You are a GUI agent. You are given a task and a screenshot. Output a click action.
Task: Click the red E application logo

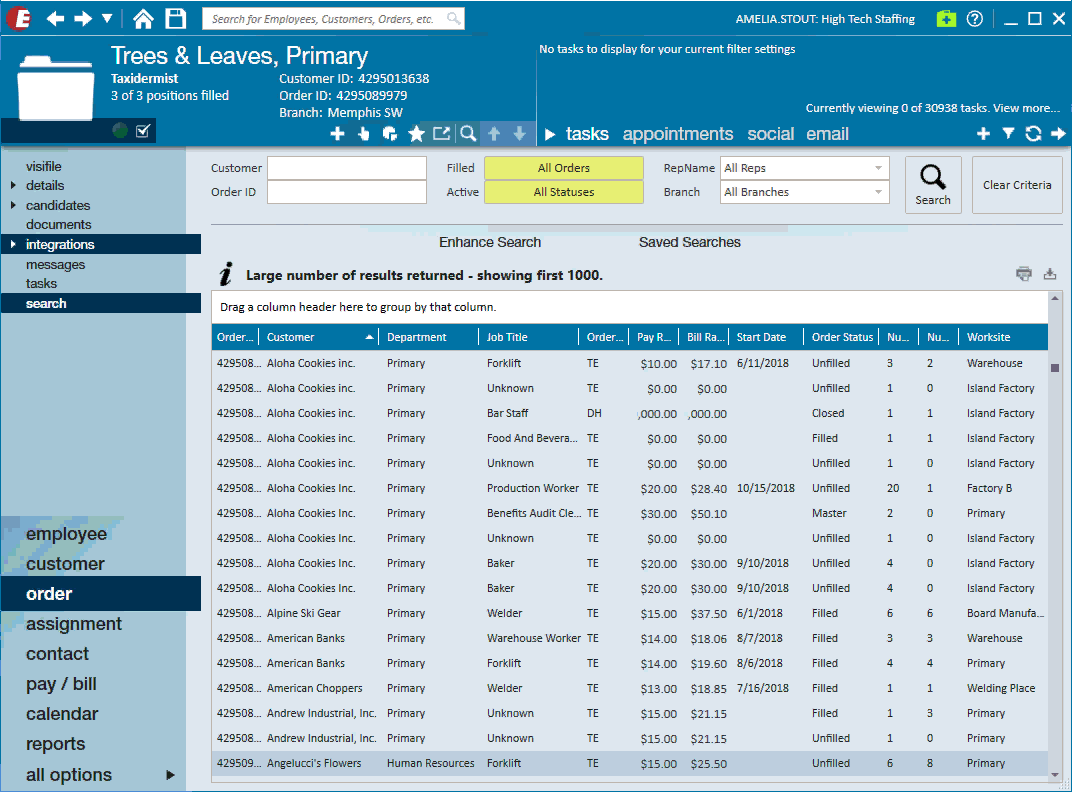click(x=18, y=18)
